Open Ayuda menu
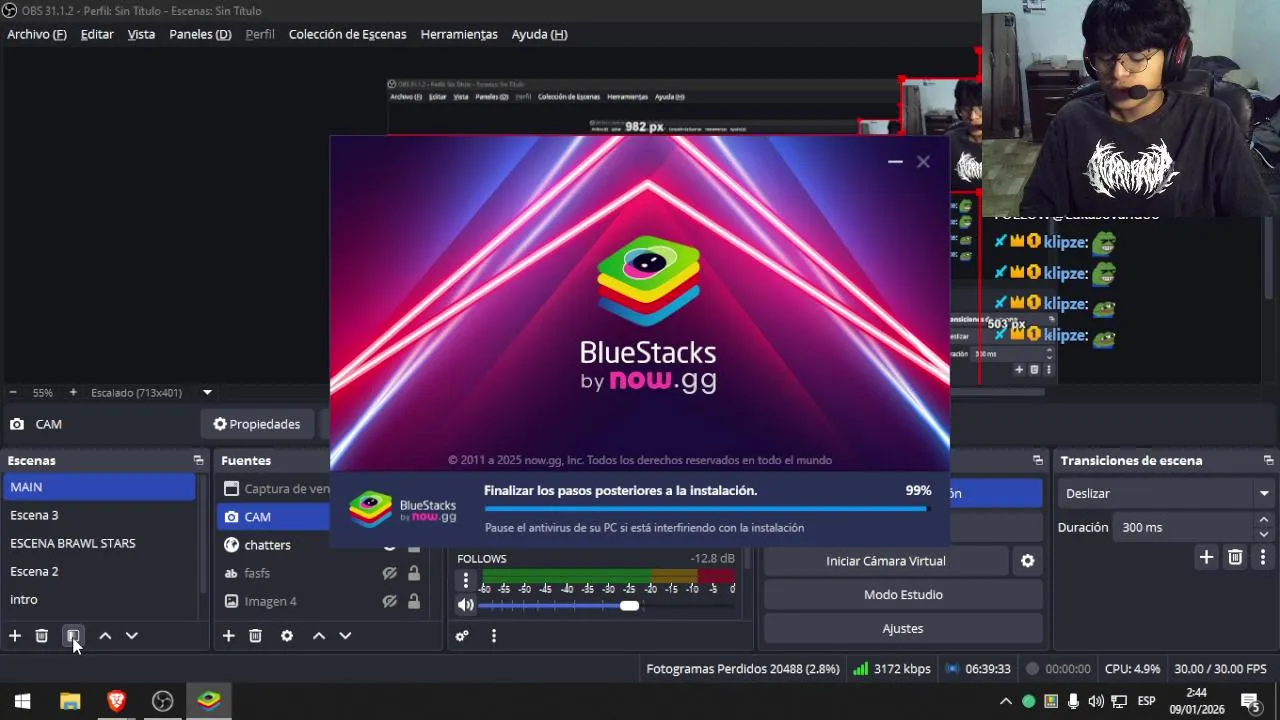The height and width of the screenshot is (720, 1280). click(539, 34)
